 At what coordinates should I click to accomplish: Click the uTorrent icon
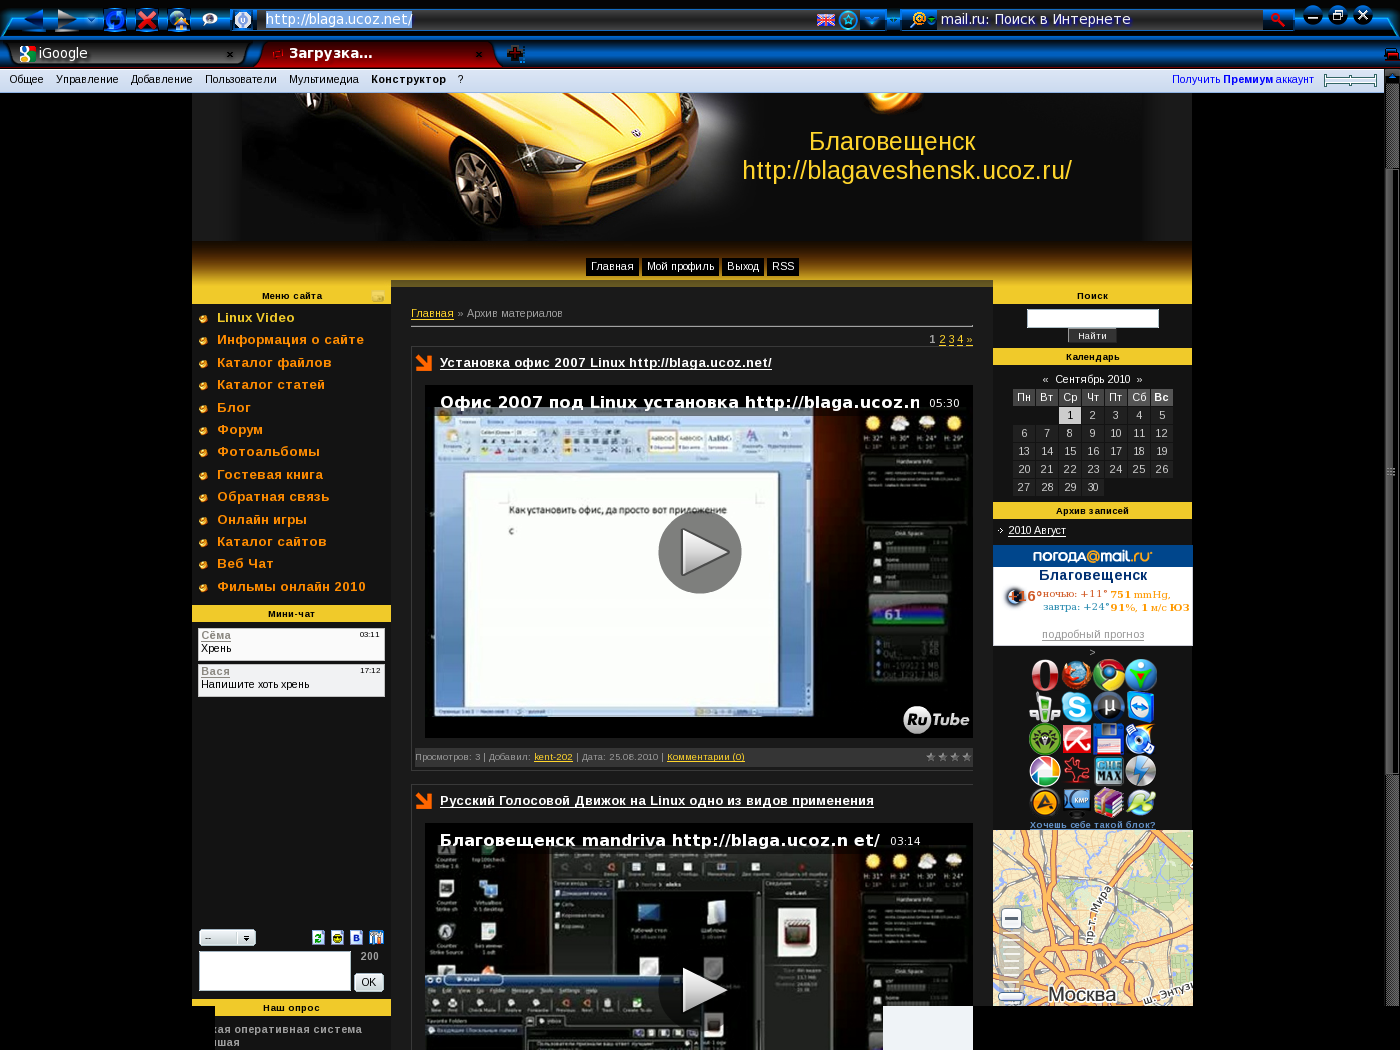[x=1108, y=707]
